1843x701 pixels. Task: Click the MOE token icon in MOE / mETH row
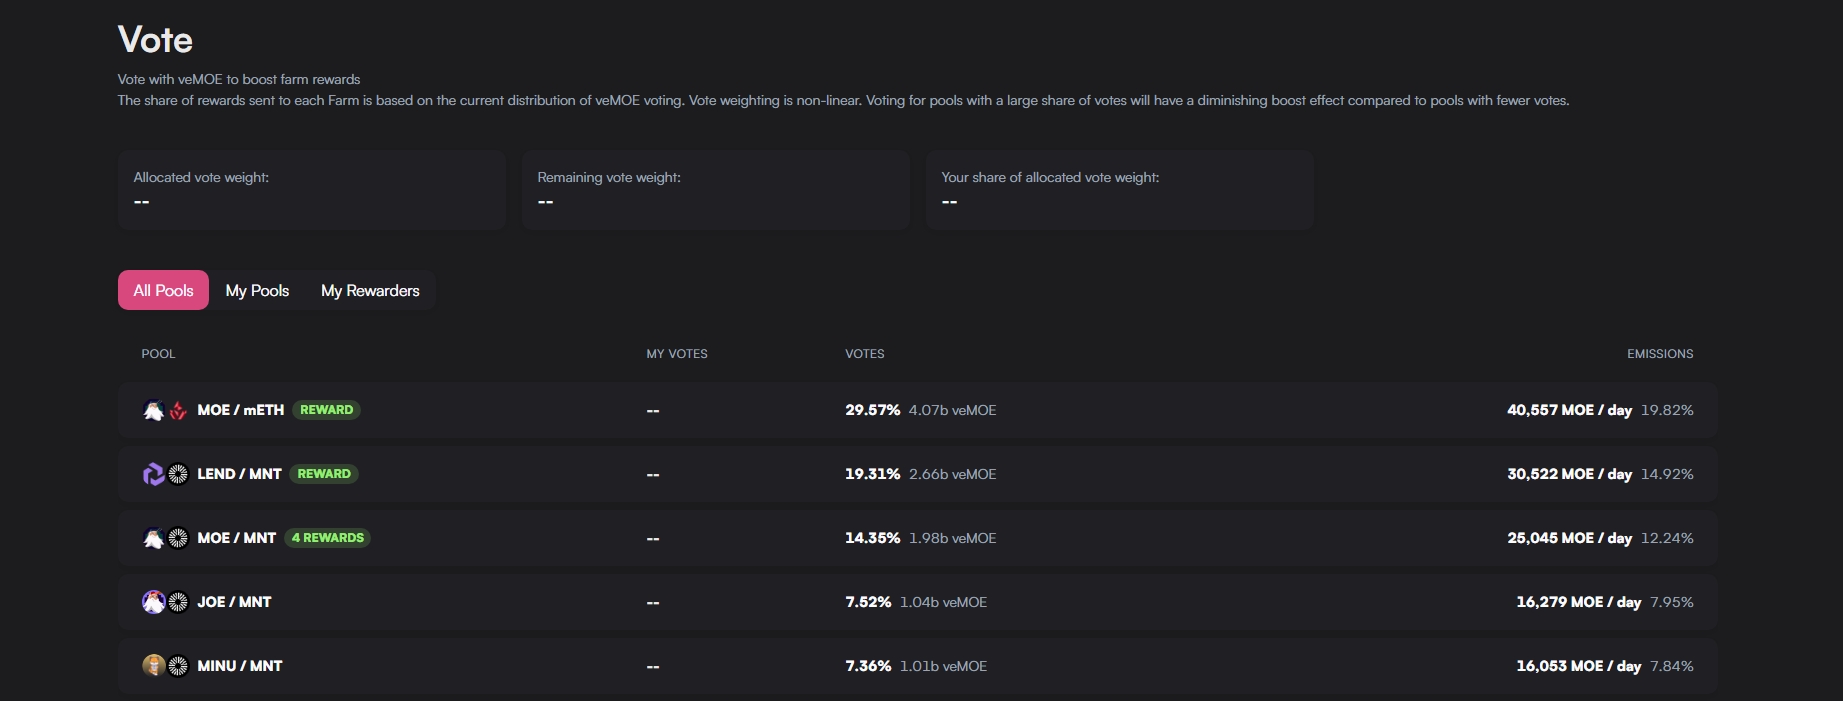pyautogui.click(x=153, y=410)
